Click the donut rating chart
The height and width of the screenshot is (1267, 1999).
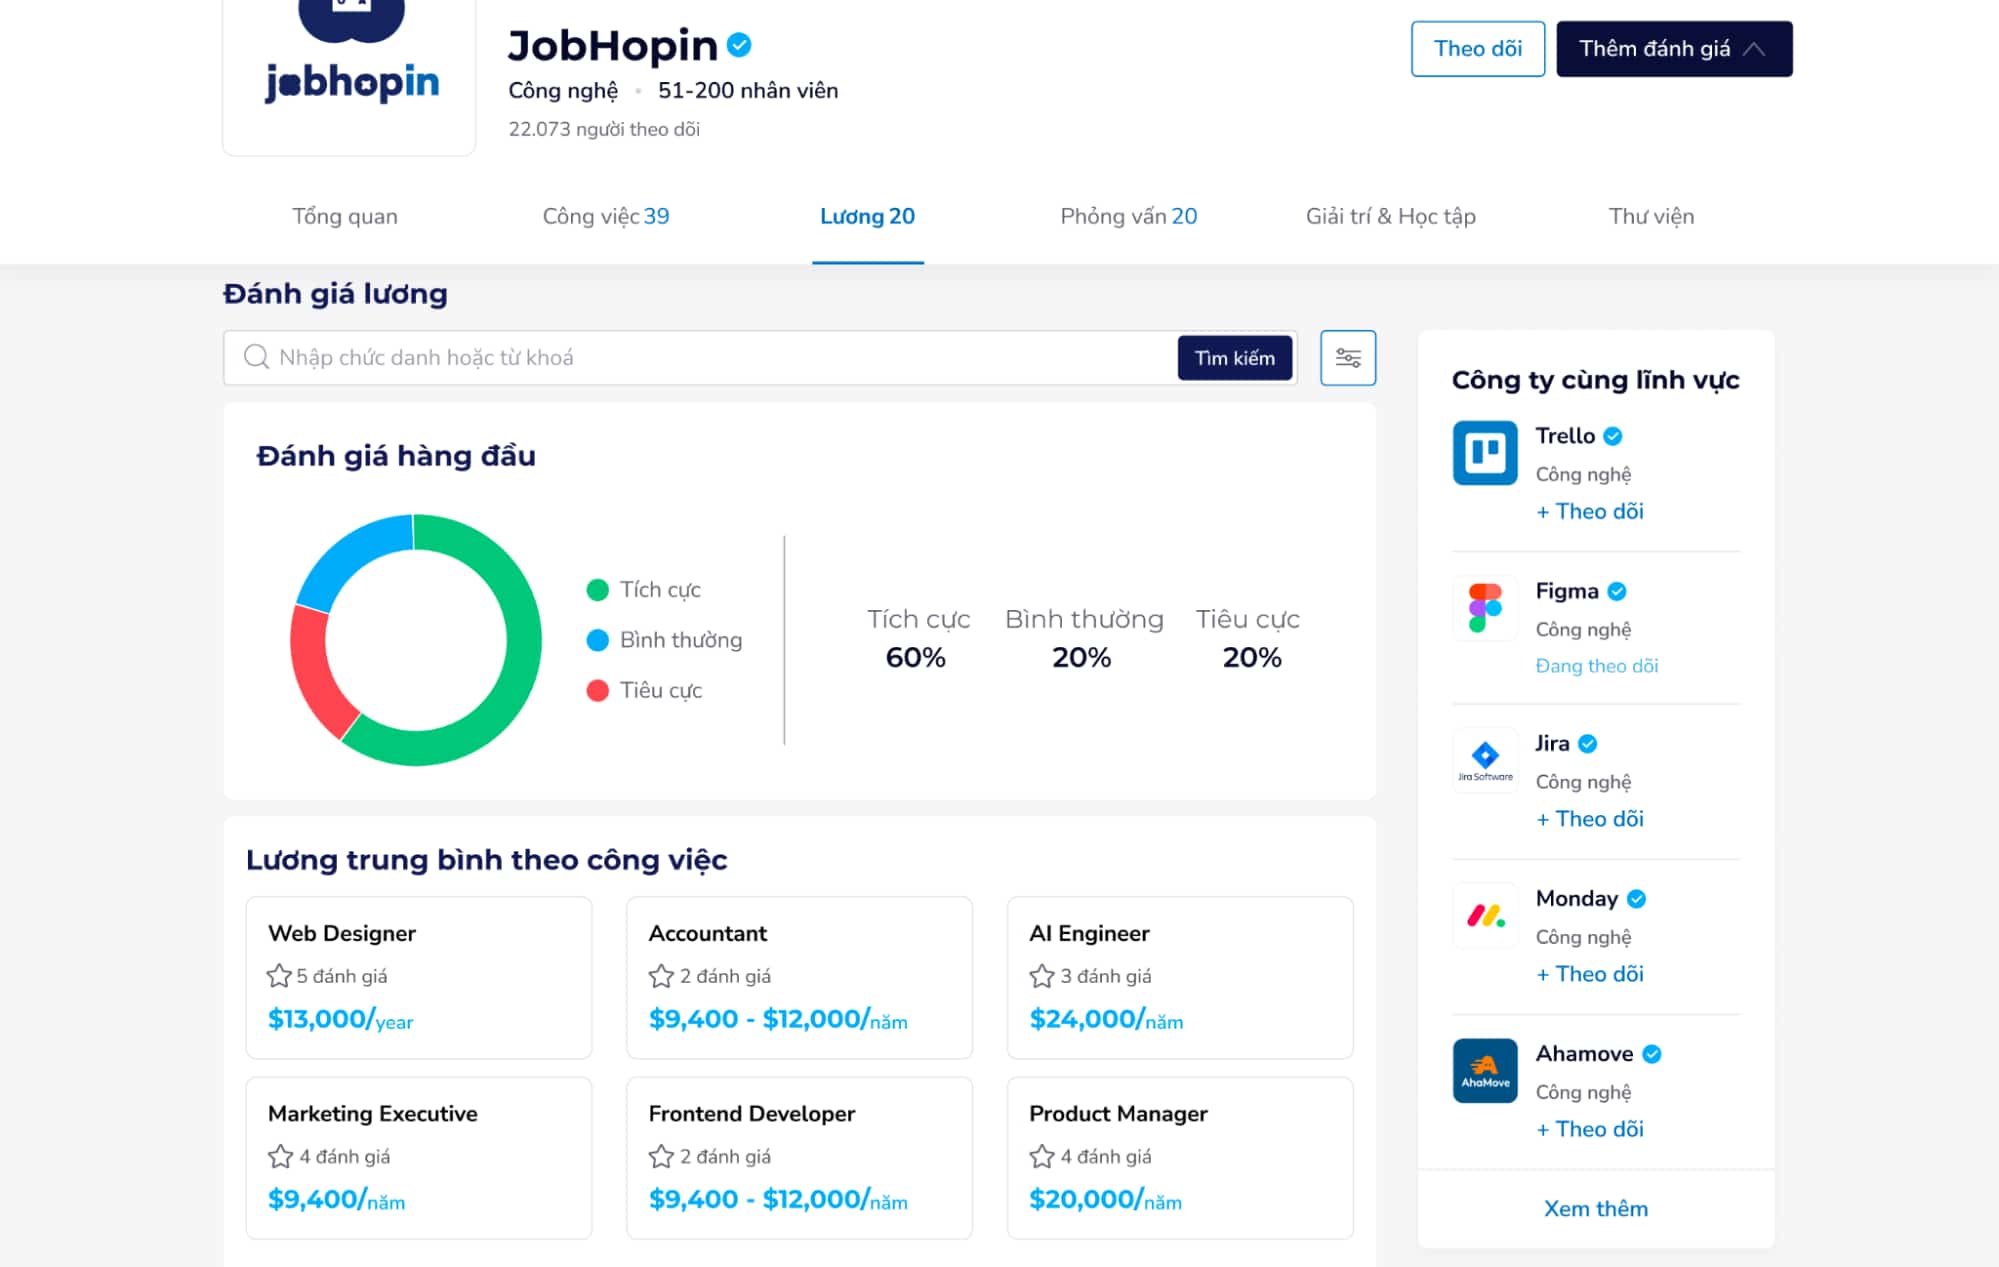click(x=416, y=640)
